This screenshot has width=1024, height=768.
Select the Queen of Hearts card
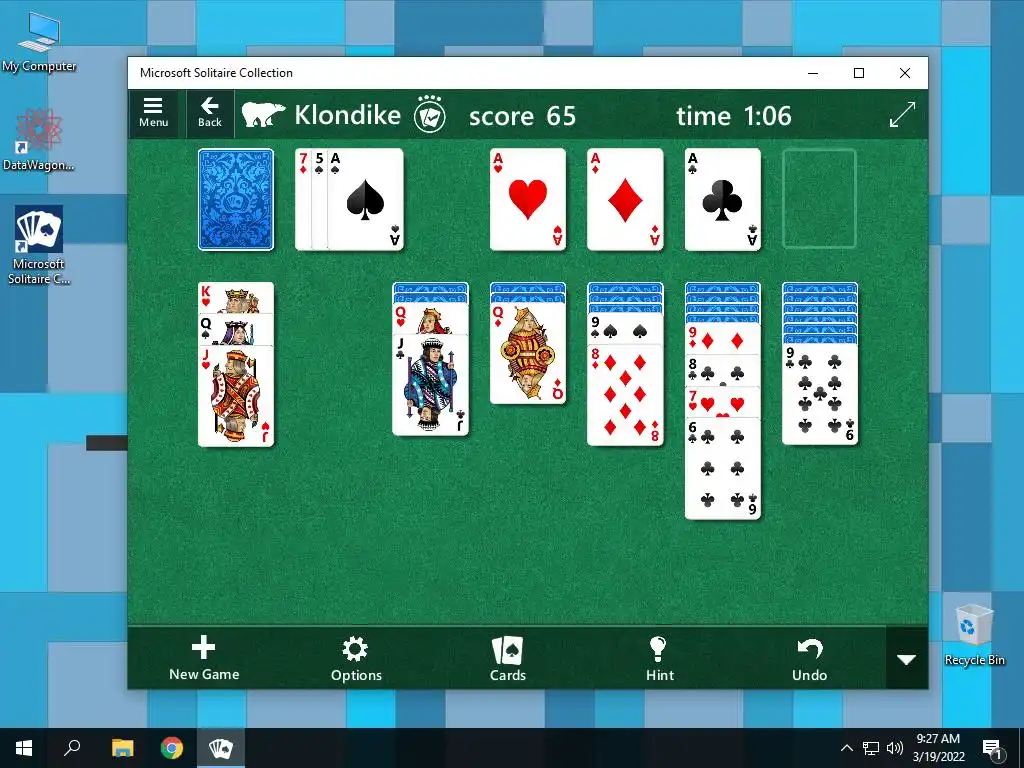(430, 319)
